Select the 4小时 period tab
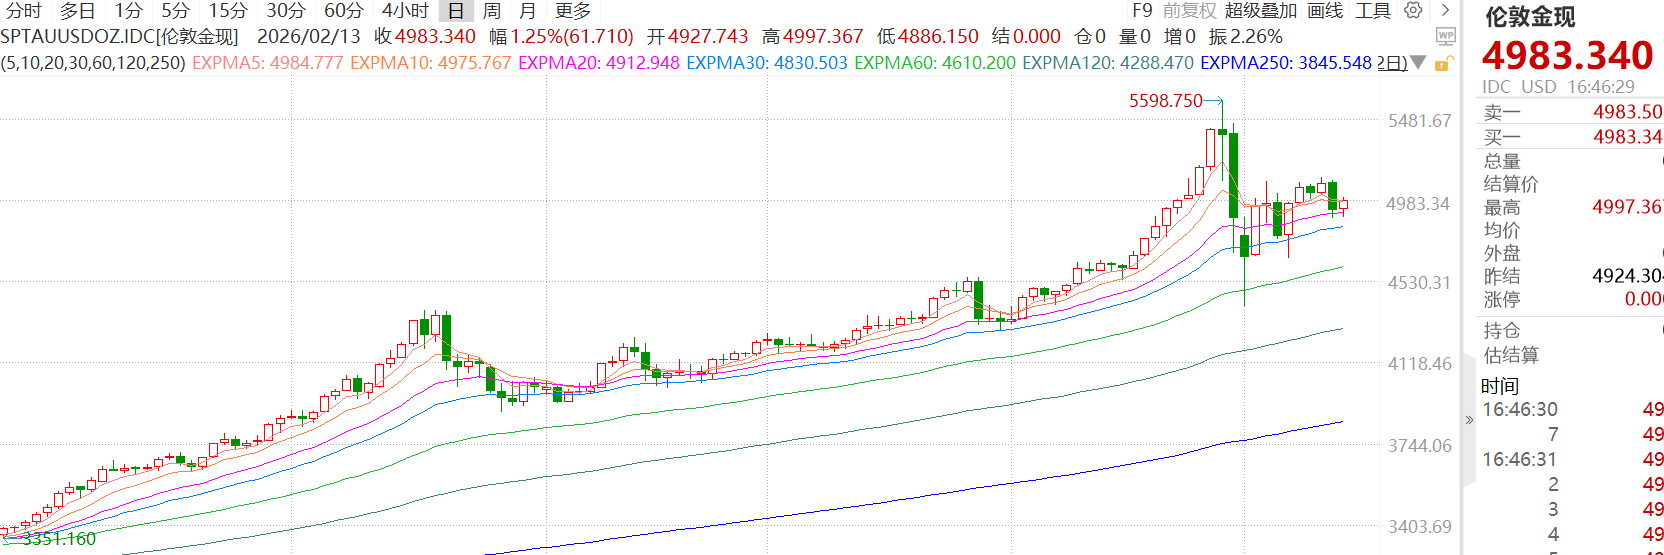This screenshot has width=1664, height=555. 405,10
